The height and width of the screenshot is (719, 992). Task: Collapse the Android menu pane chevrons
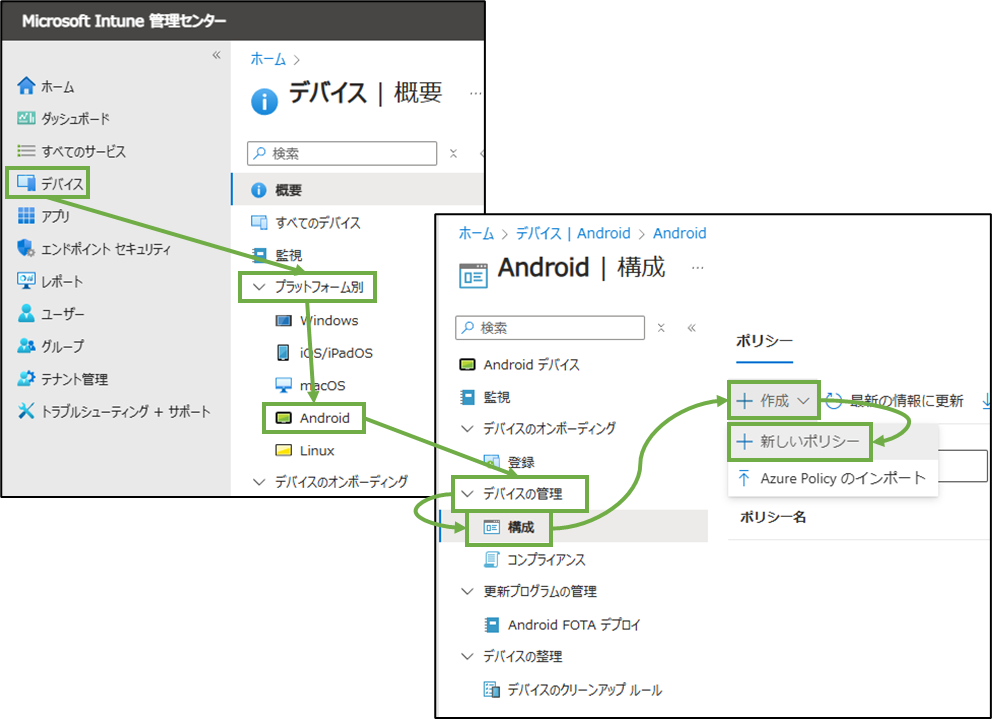pos(691,327)
